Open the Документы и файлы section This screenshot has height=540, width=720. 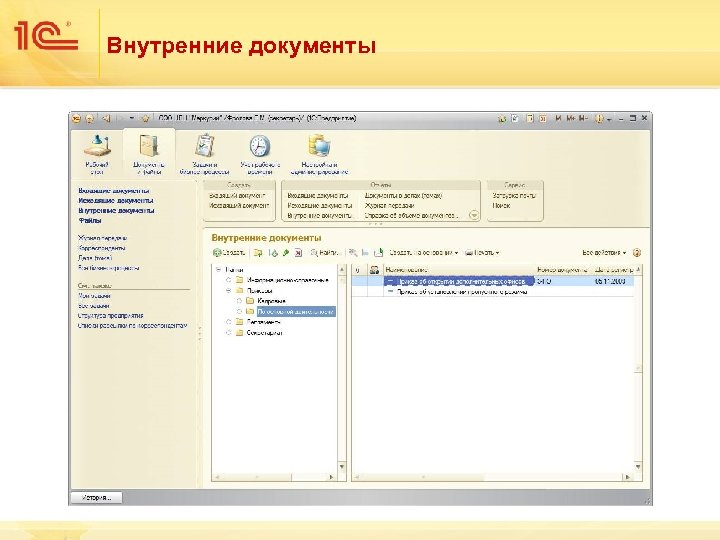148,155
